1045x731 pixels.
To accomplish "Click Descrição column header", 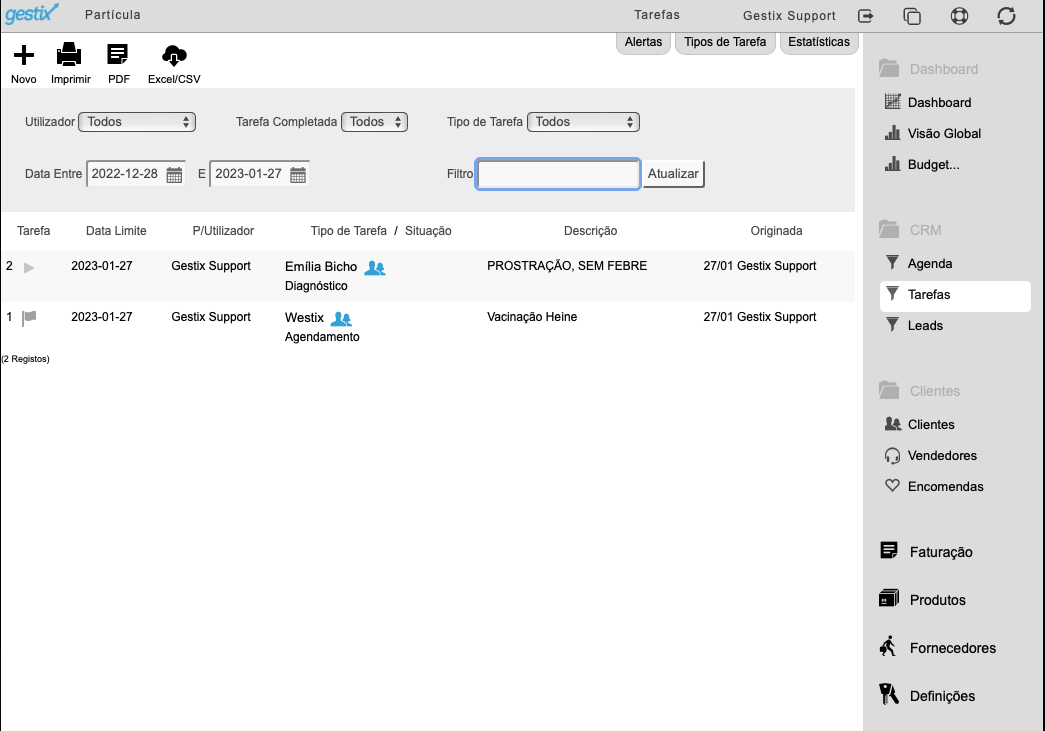I will [590, 231].
